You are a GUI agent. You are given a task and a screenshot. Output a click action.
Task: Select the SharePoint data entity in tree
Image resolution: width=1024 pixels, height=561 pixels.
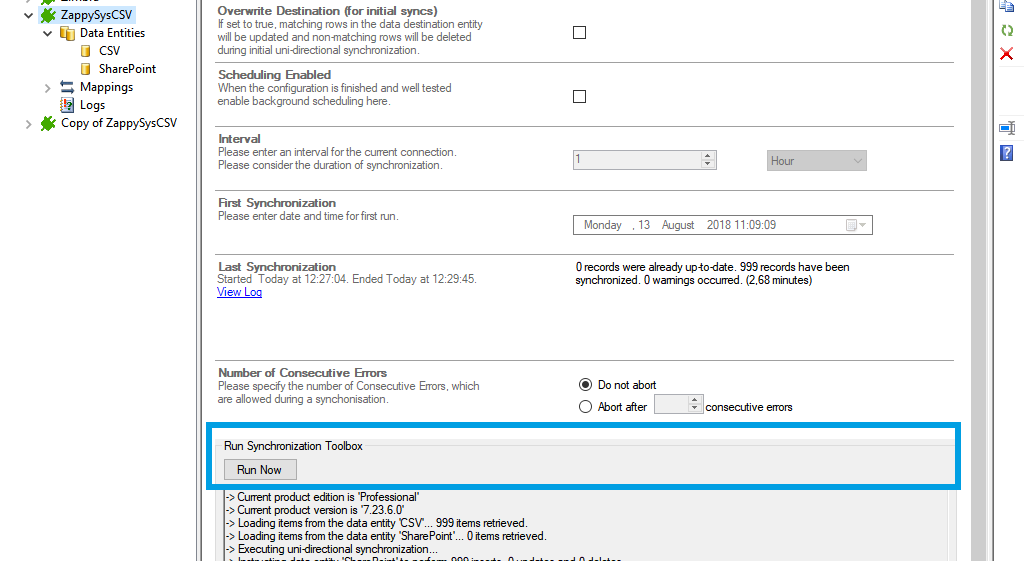click(127, 69)
